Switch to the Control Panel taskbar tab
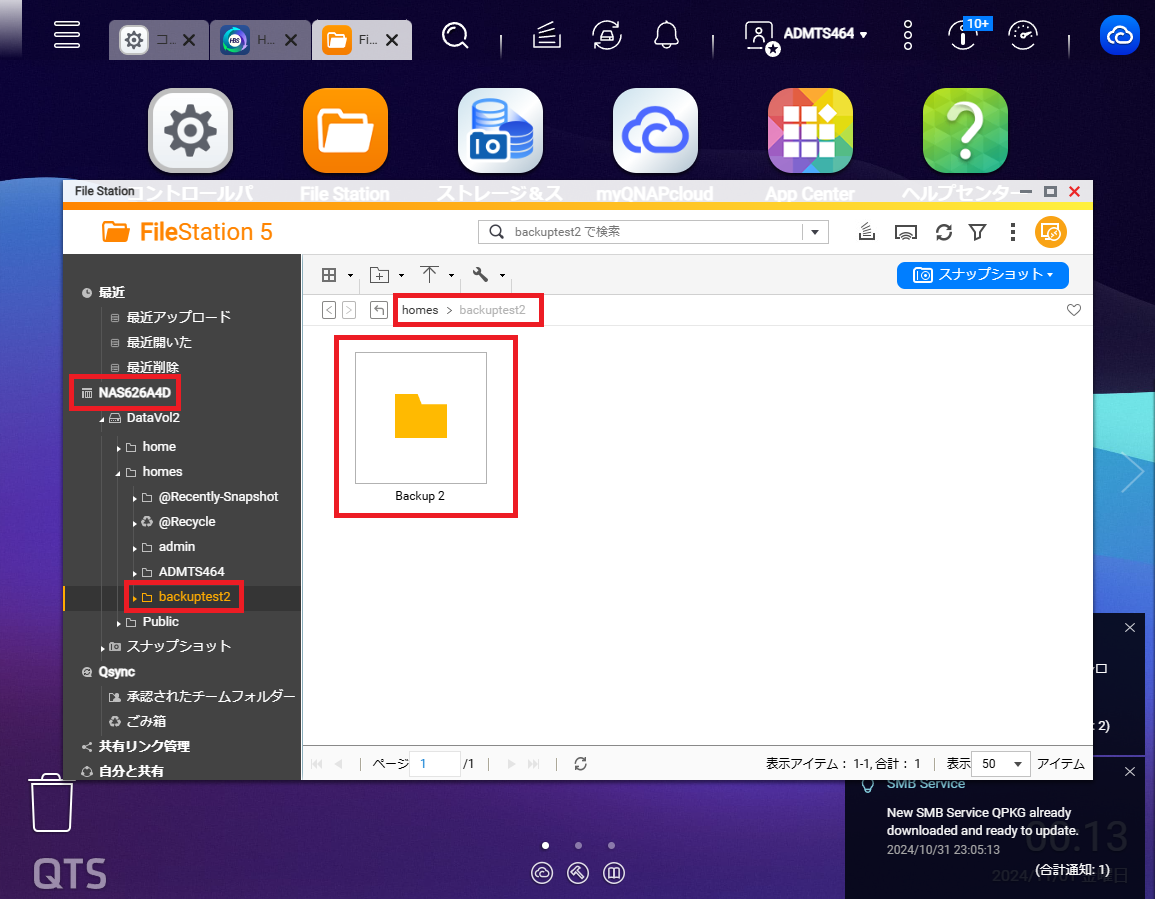1155x899 pixels. [x=158, y=40]
